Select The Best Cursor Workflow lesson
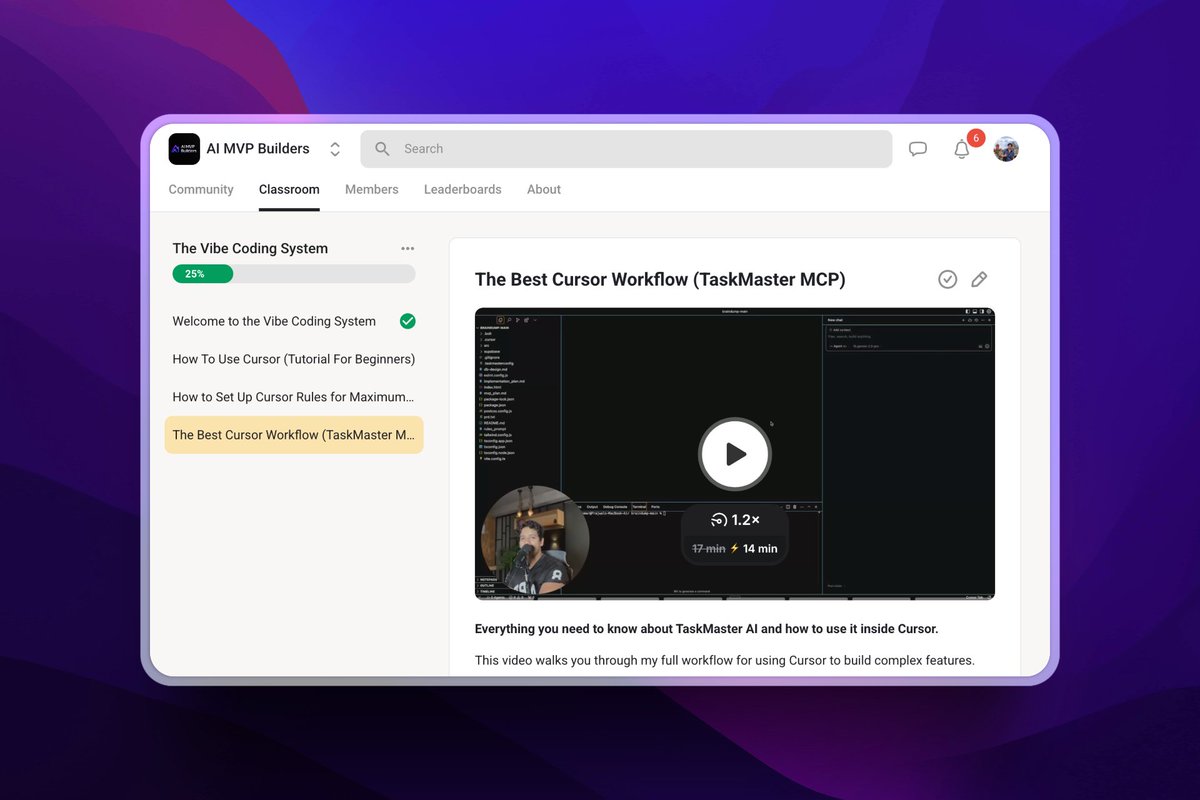 pyautogui.click(x=294, y=435)
